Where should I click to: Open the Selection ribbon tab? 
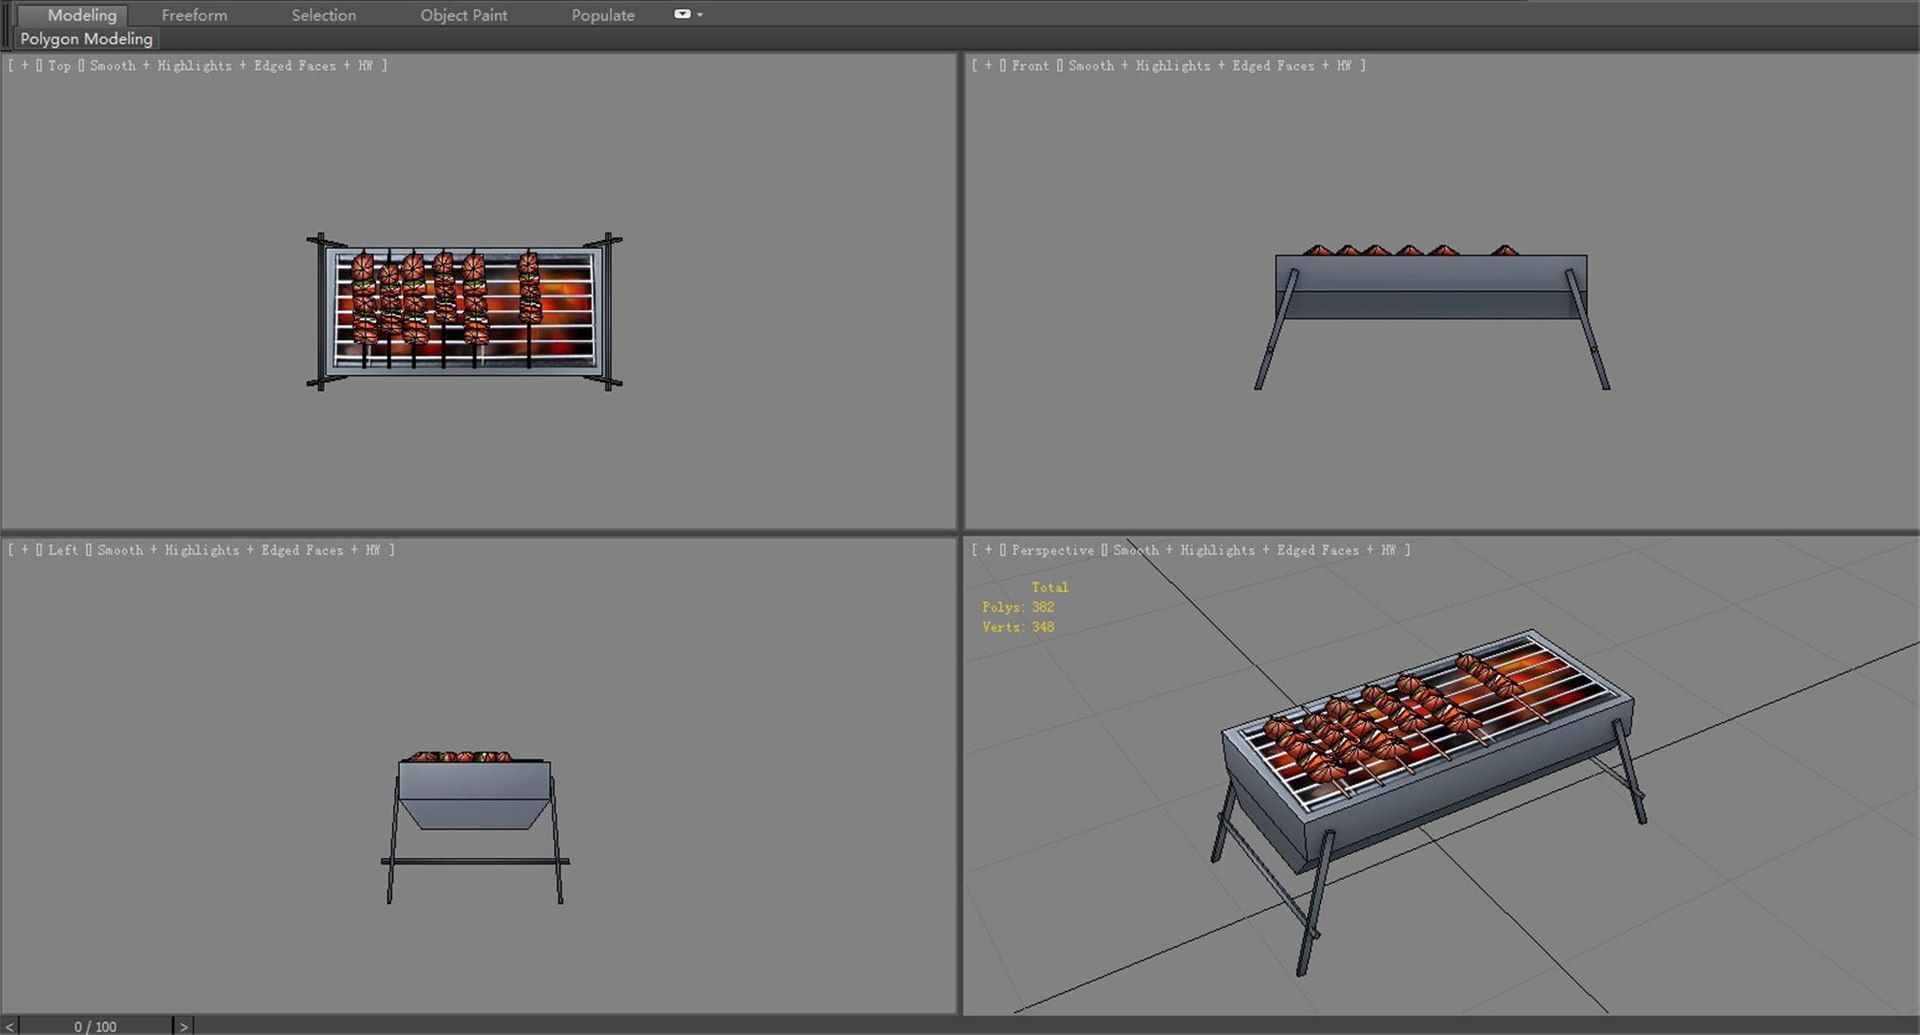[323, 15]
